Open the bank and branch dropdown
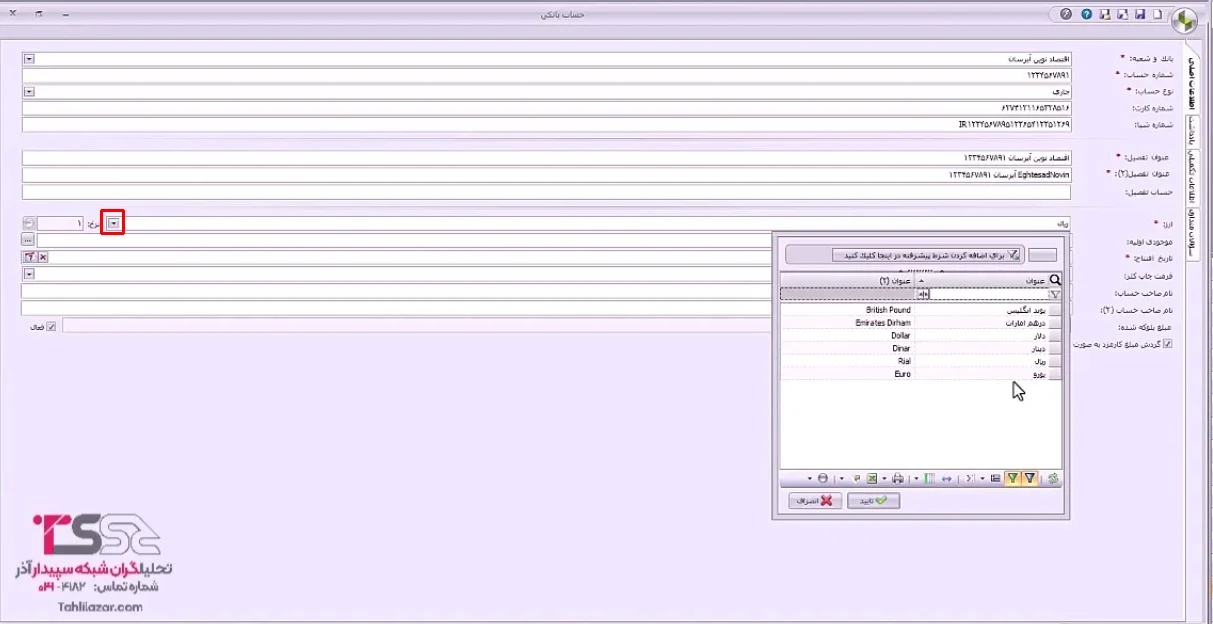 click(28, 59)
